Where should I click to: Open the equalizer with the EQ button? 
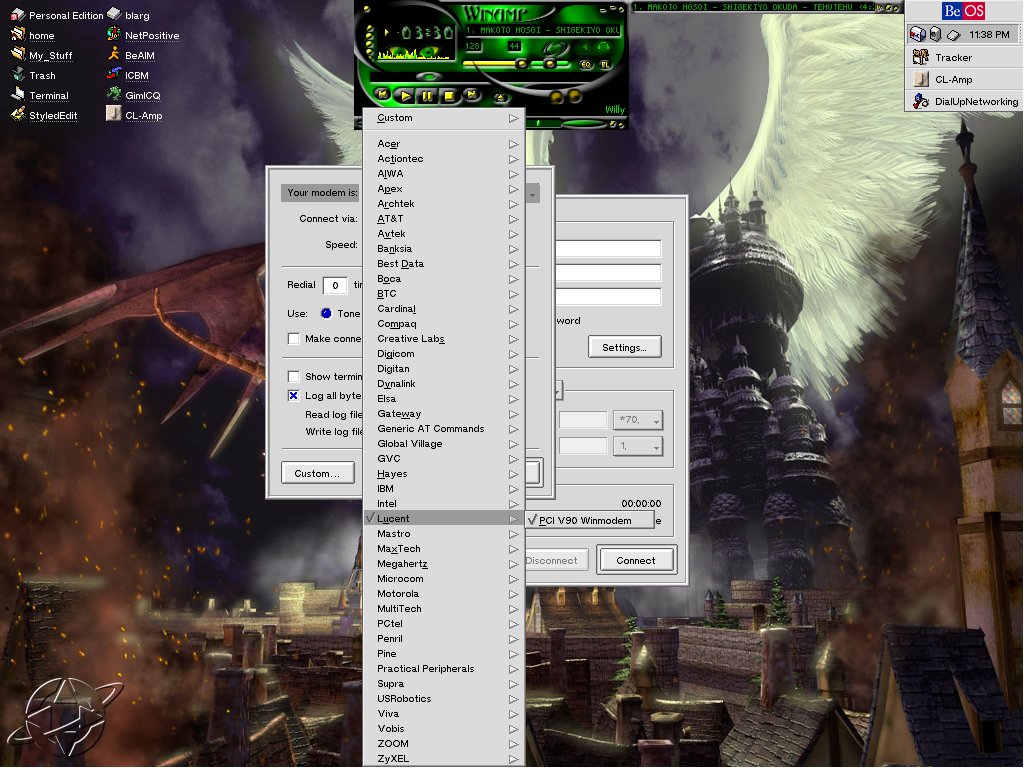[x=585, y=65]
